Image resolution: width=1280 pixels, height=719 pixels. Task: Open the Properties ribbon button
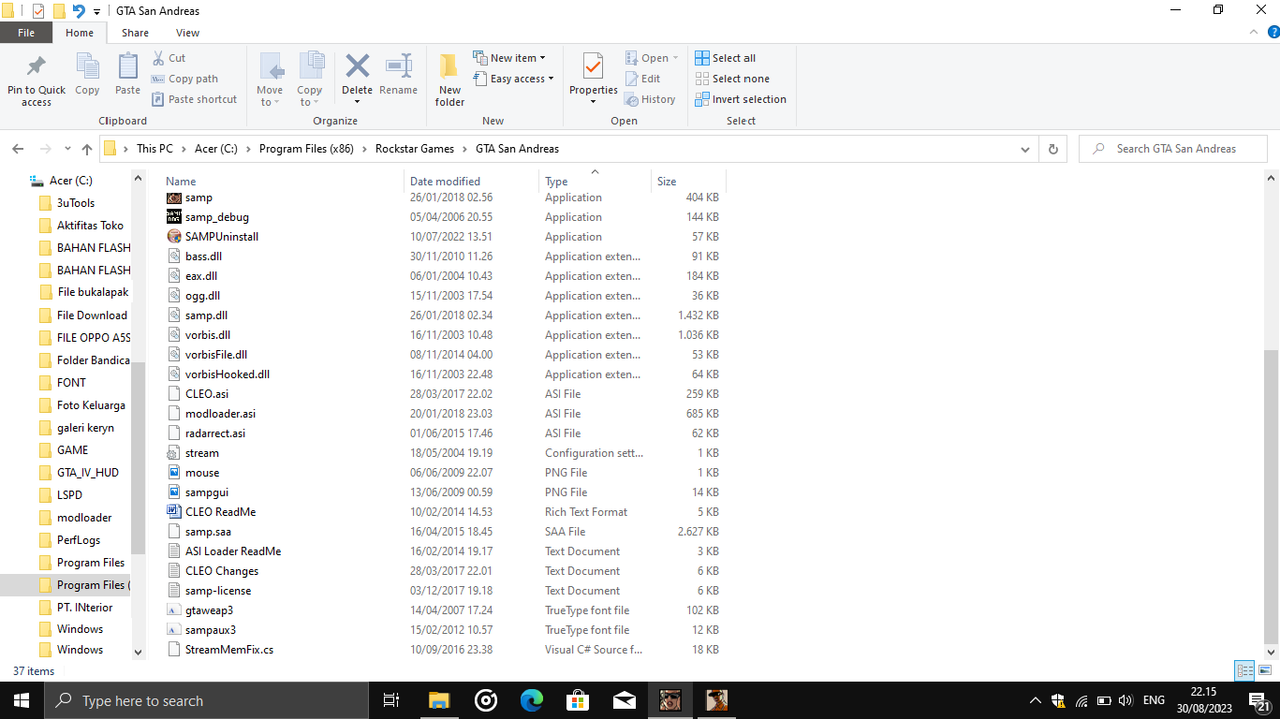point(593,80)
